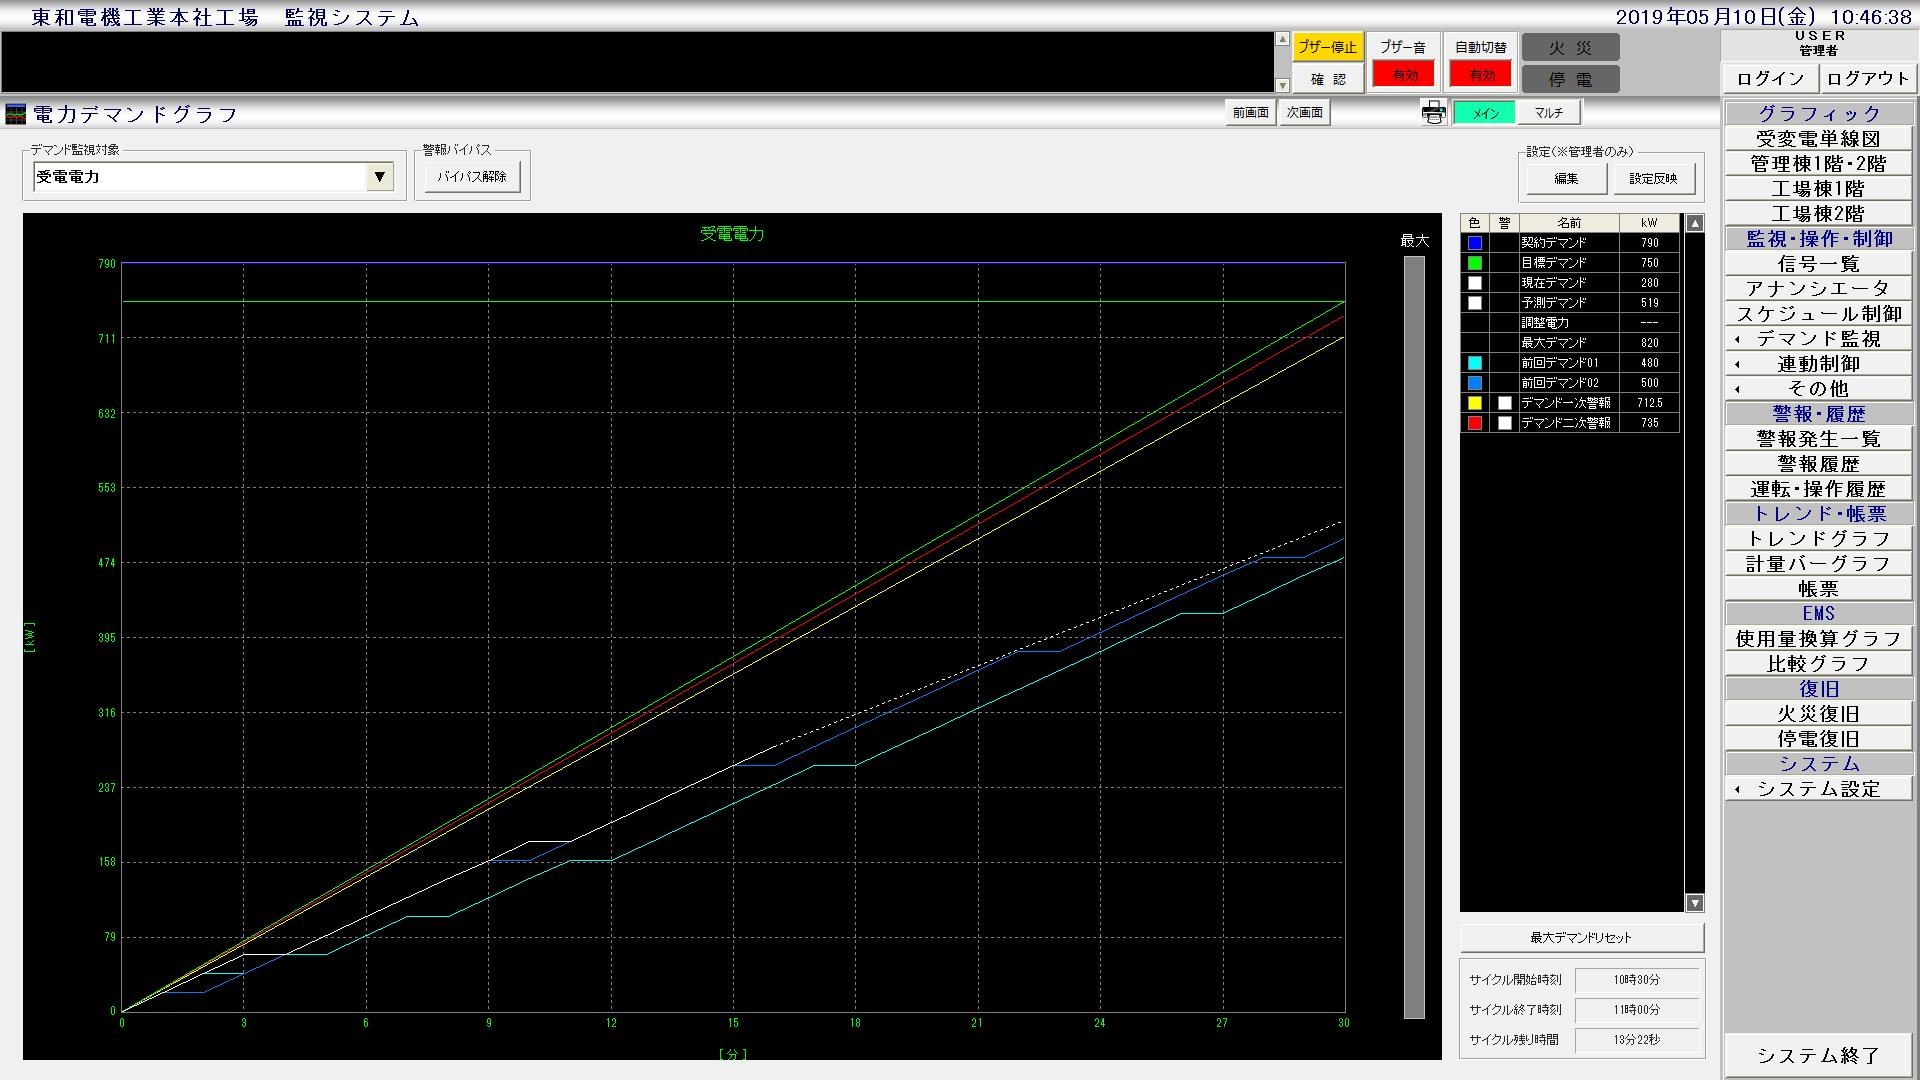Open 管理棟1階・2階 menu item

[x=1818, y=164]
